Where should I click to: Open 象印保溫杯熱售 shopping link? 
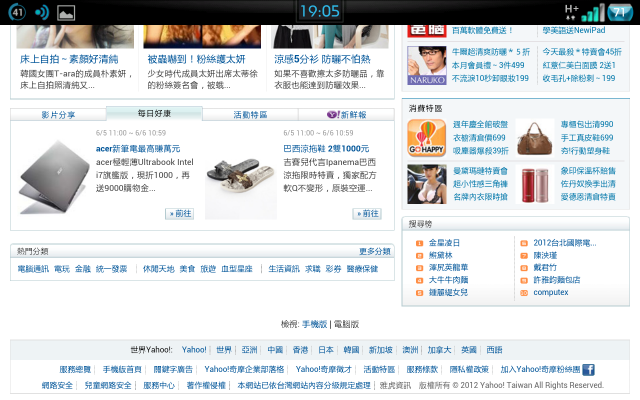[x=588, y=171]
